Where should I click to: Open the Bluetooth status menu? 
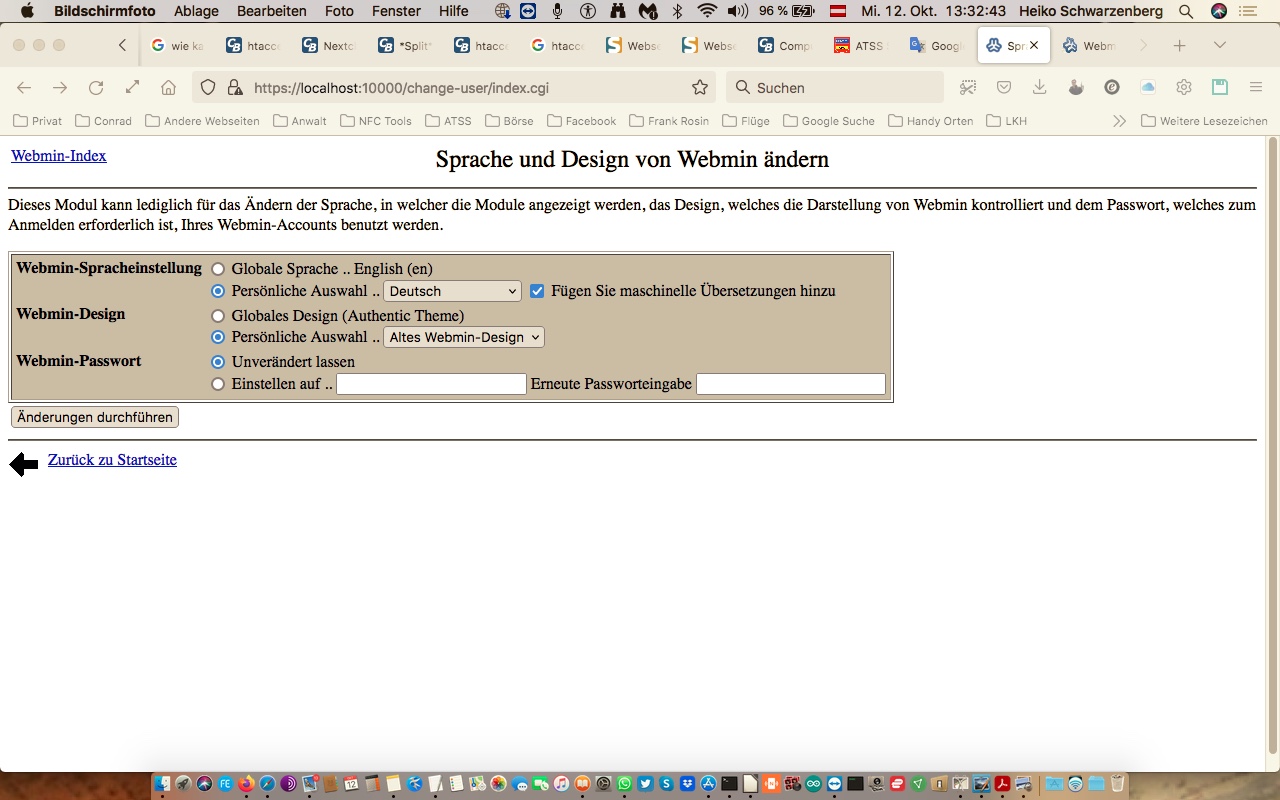[x=677, y=12]
